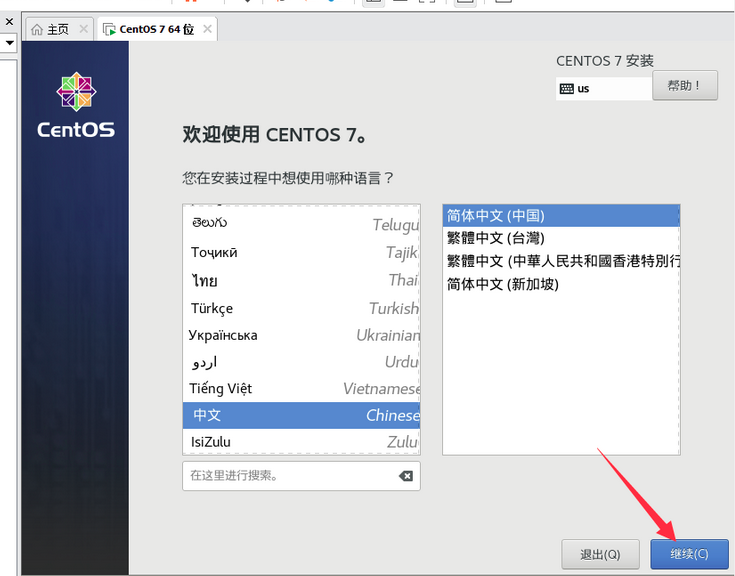Click the home icon on the 主页 tab
735x576 pixels.
37,29
